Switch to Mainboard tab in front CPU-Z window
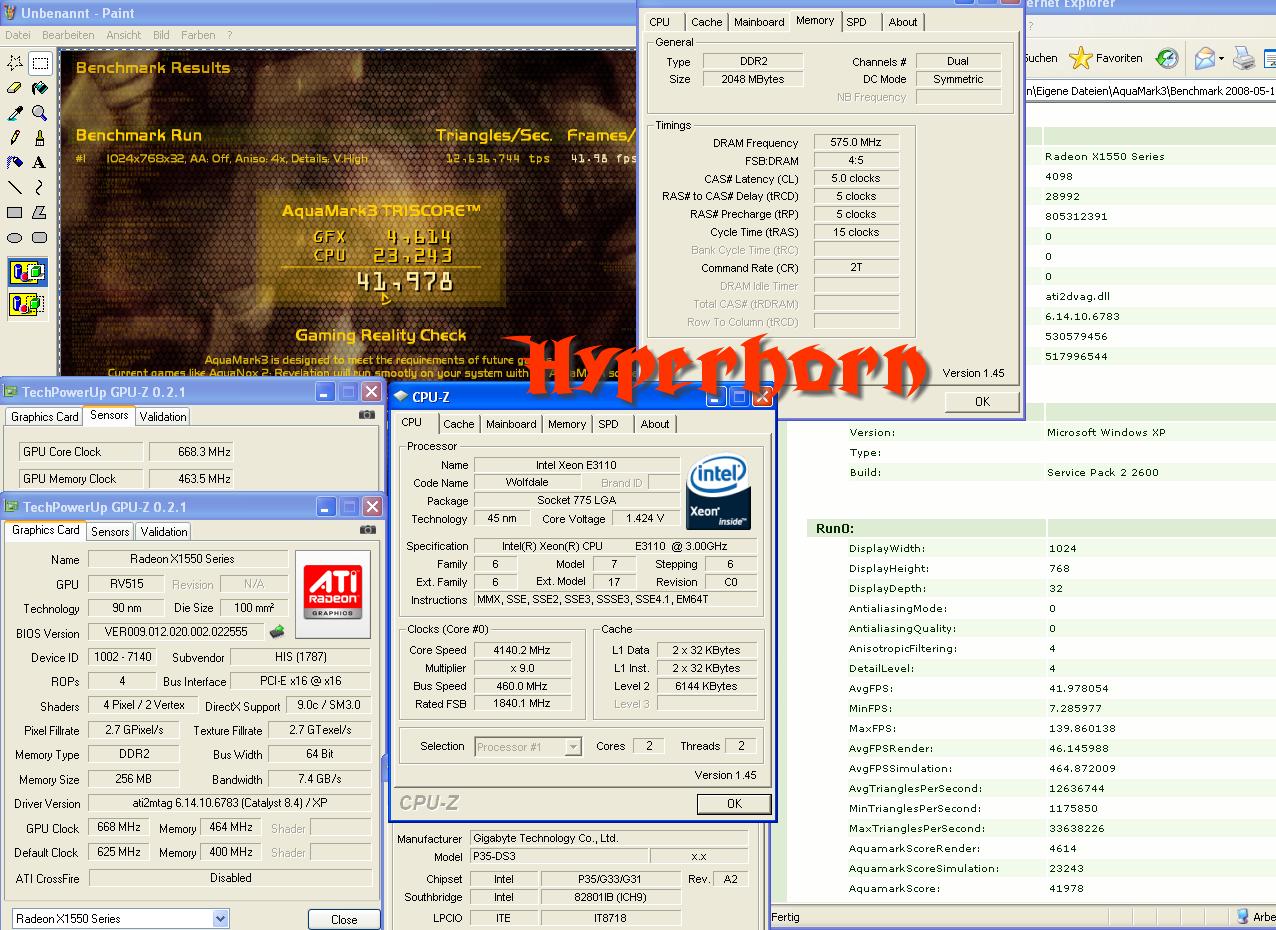Viewport: 1276px width, 930px height. click(x=511, y=424)
